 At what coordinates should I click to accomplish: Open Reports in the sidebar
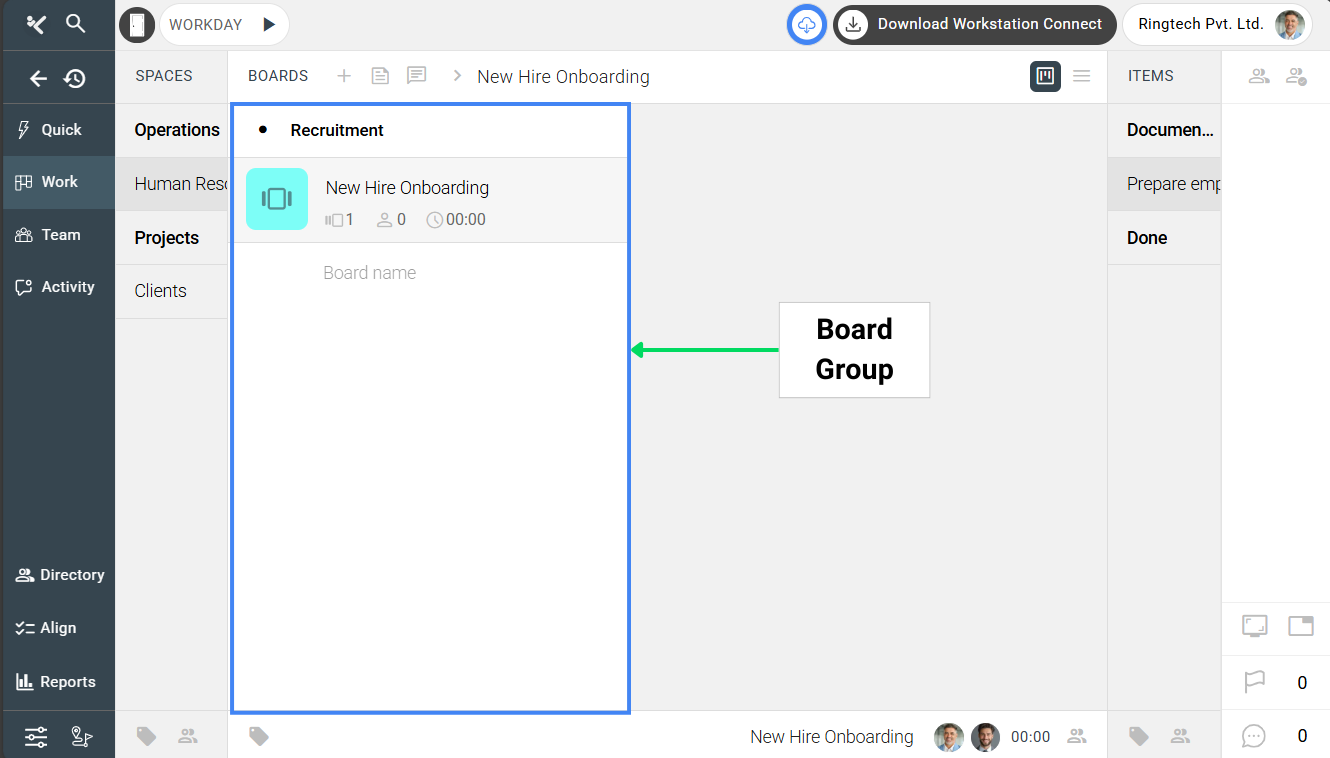[59, 682]
